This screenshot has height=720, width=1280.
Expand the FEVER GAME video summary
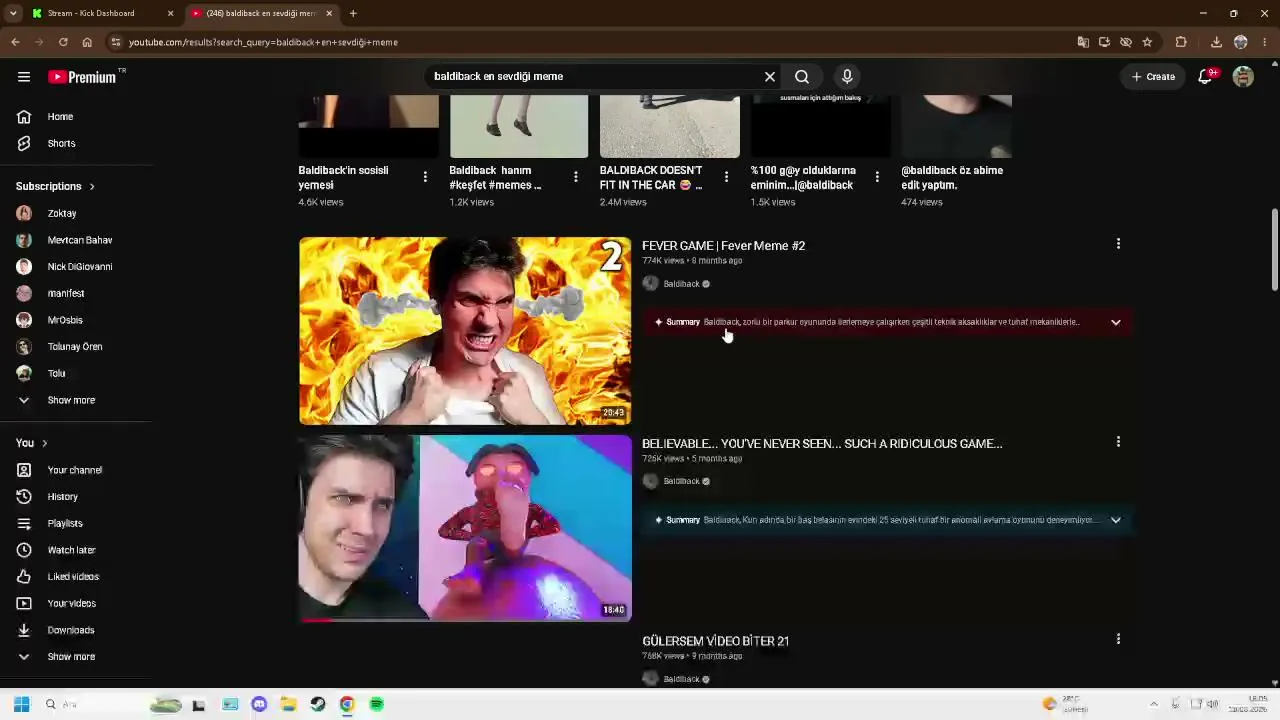click(1116, 323)
